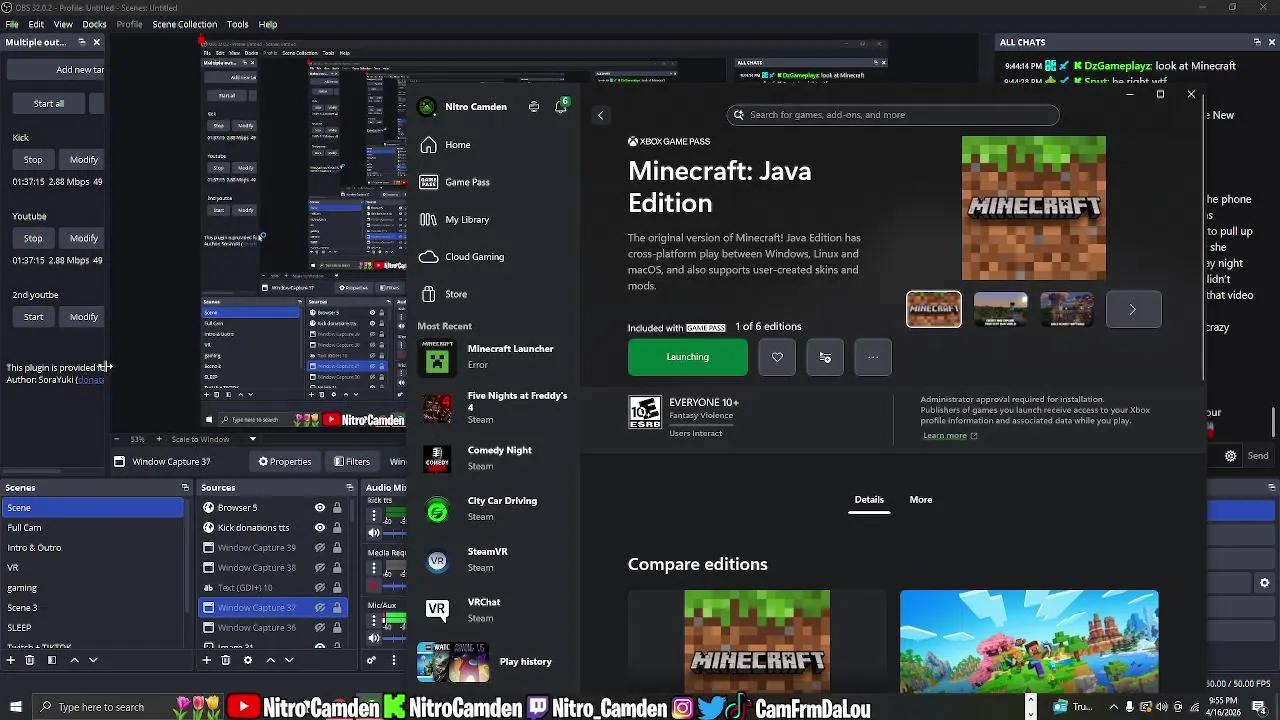1280x720 pixels.
Task: Go back with Xbox app back arrow
Action: 600,115
